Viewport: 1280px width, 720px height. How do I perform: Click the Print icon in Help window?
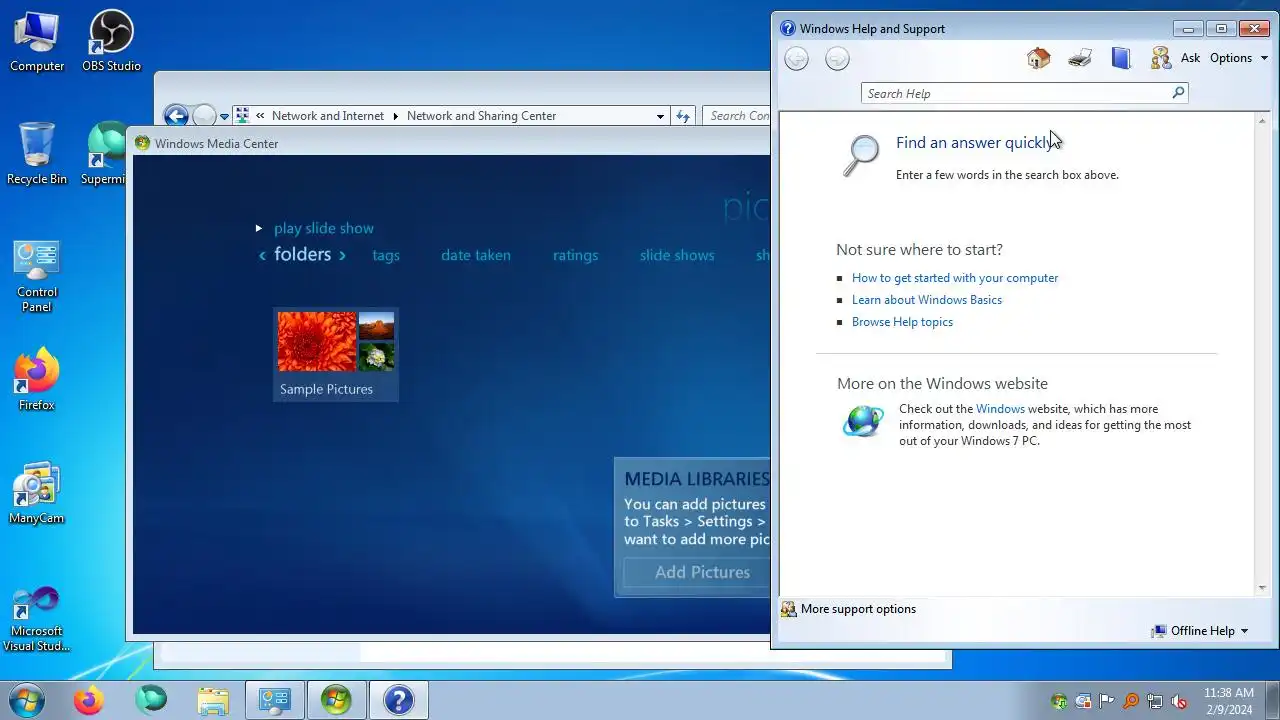[1079, 58]
